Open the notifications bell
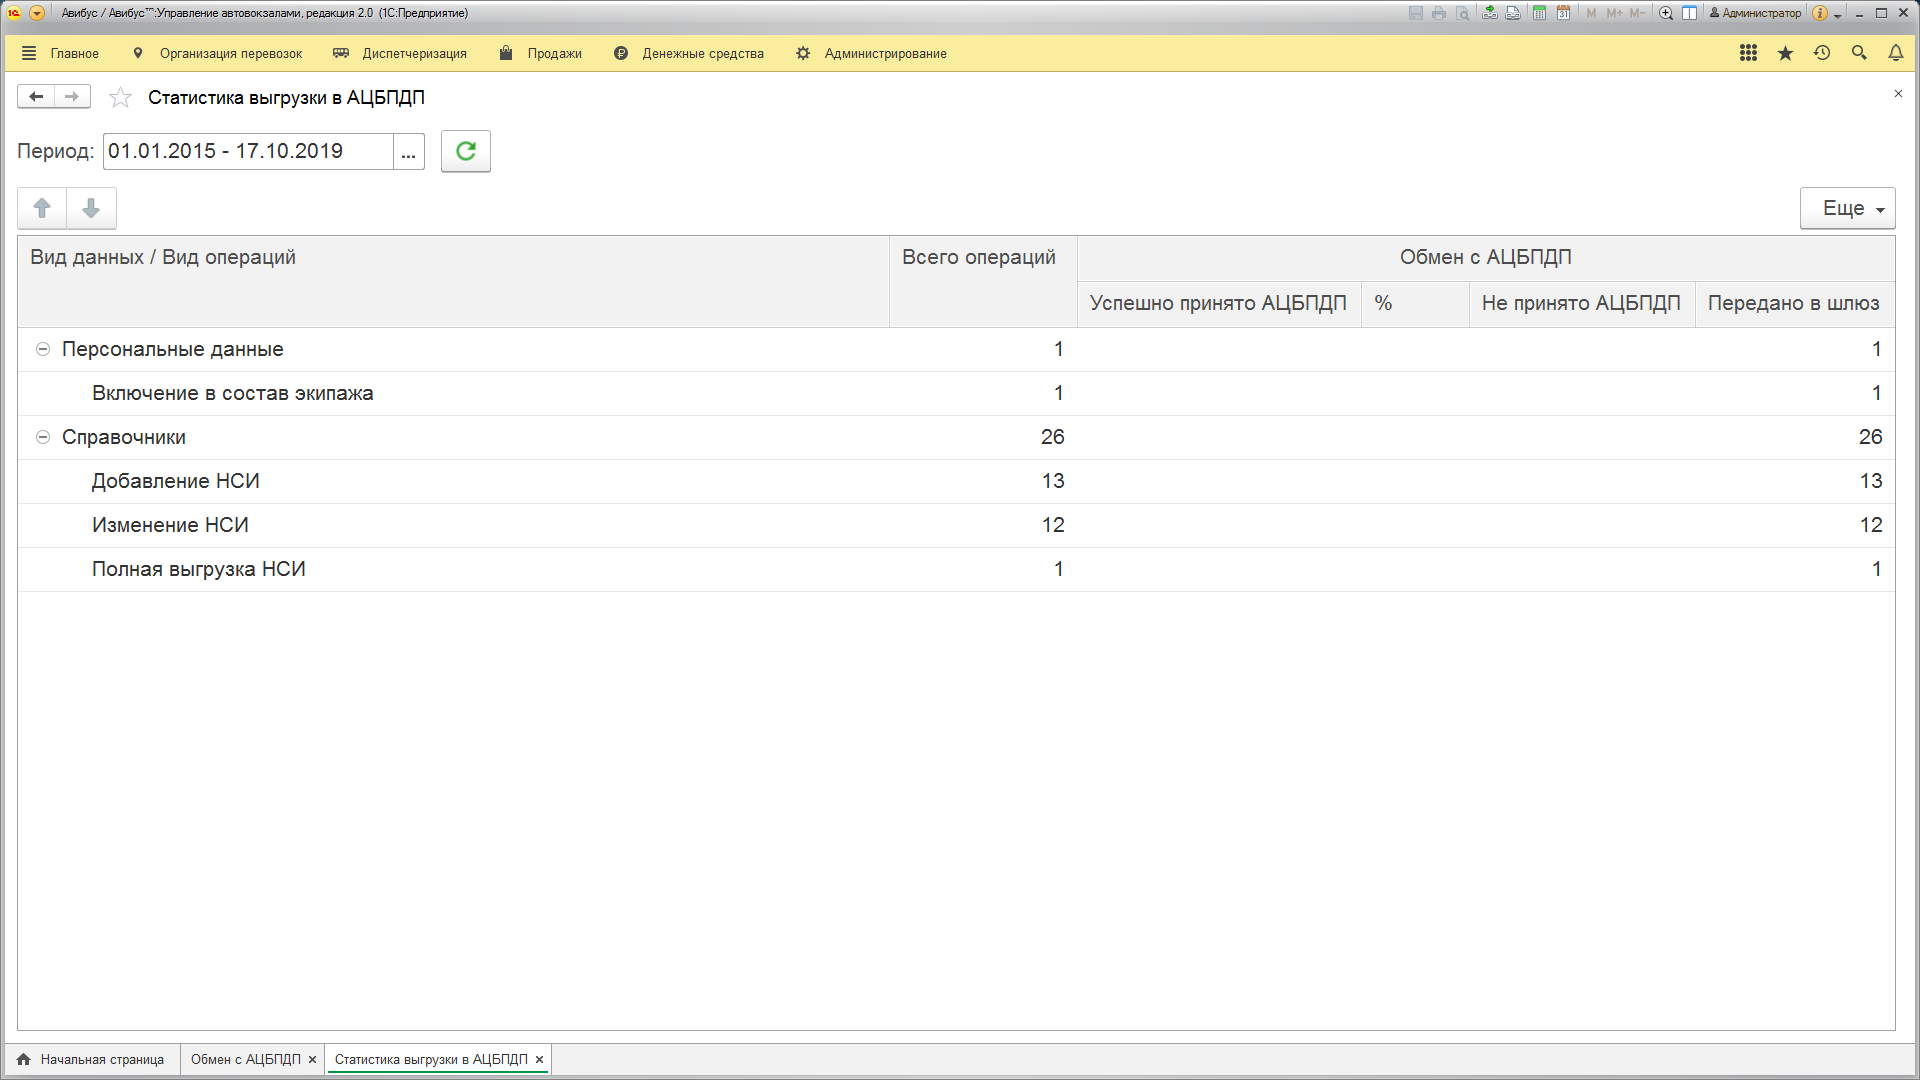The image size is (1920, 1080). [1895, 53]
